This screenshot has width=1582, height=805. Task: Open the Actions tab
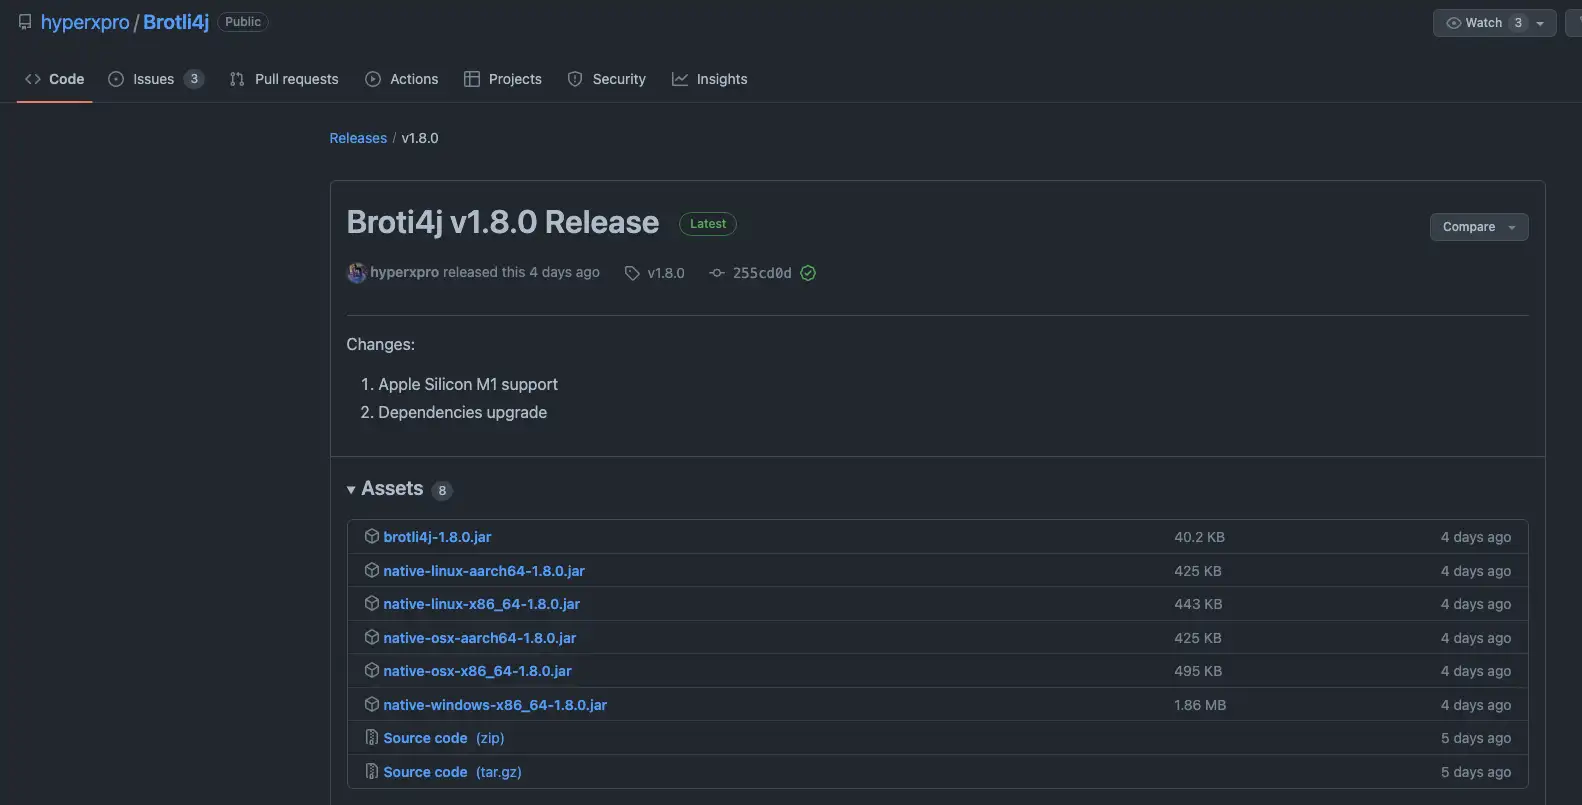[401, 79]
